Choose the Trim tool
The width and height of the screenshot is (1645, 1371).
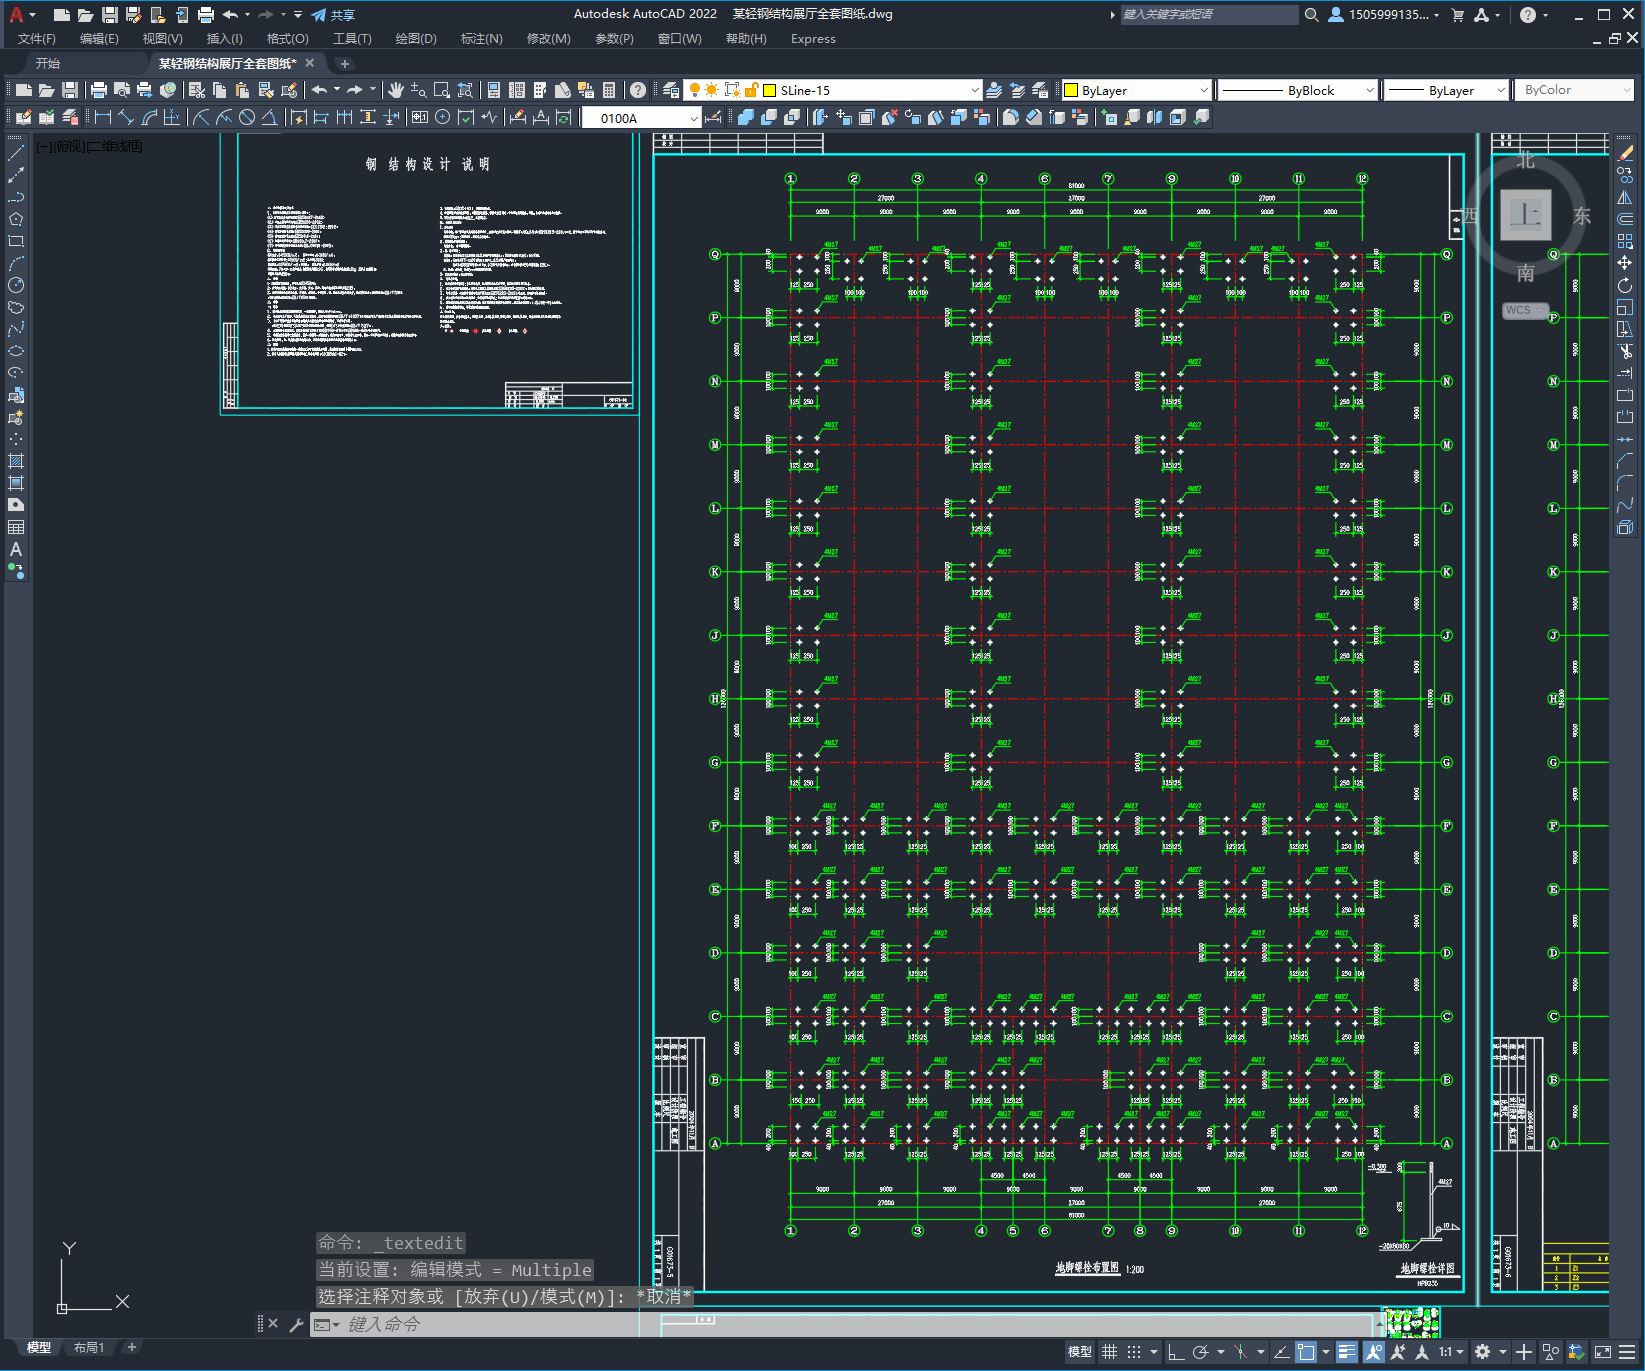click(1625, 351)
